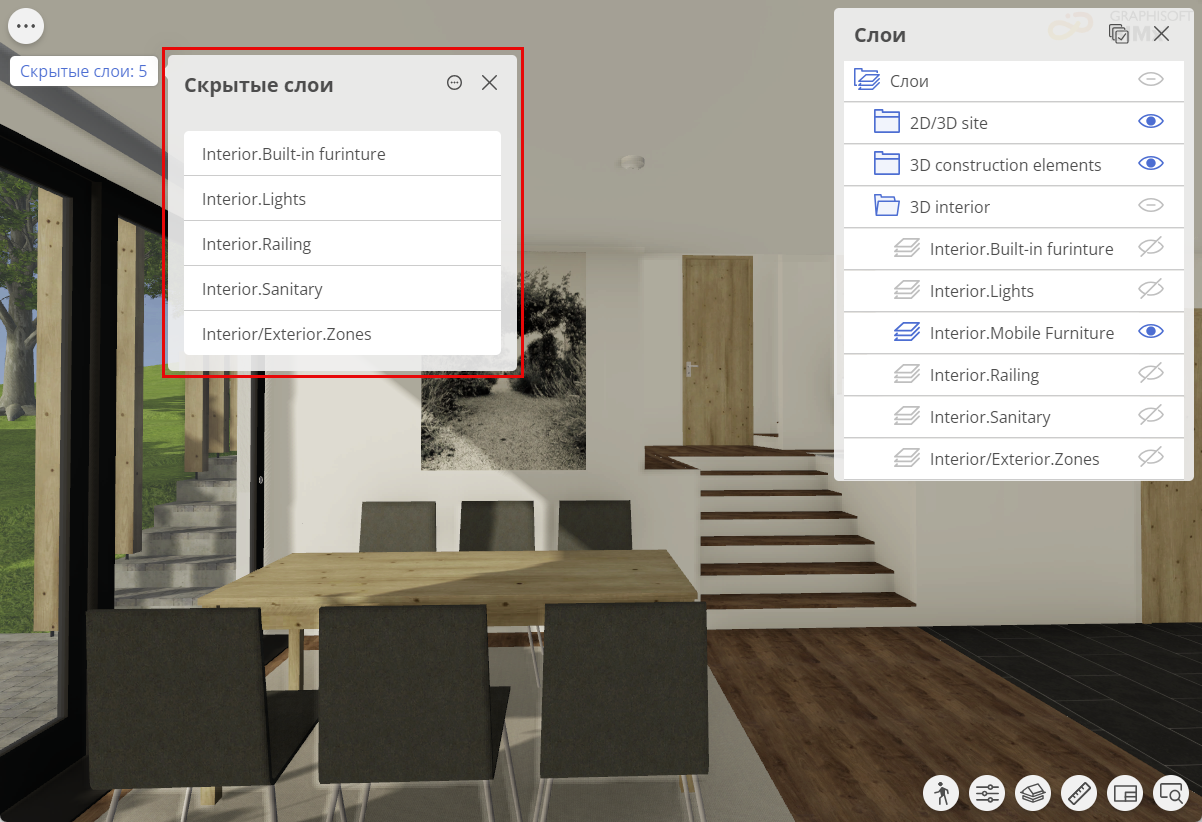Select Interior.Lights in hidden layers list
Screen dimensions: 1202x822
click(x=342, y=199)
